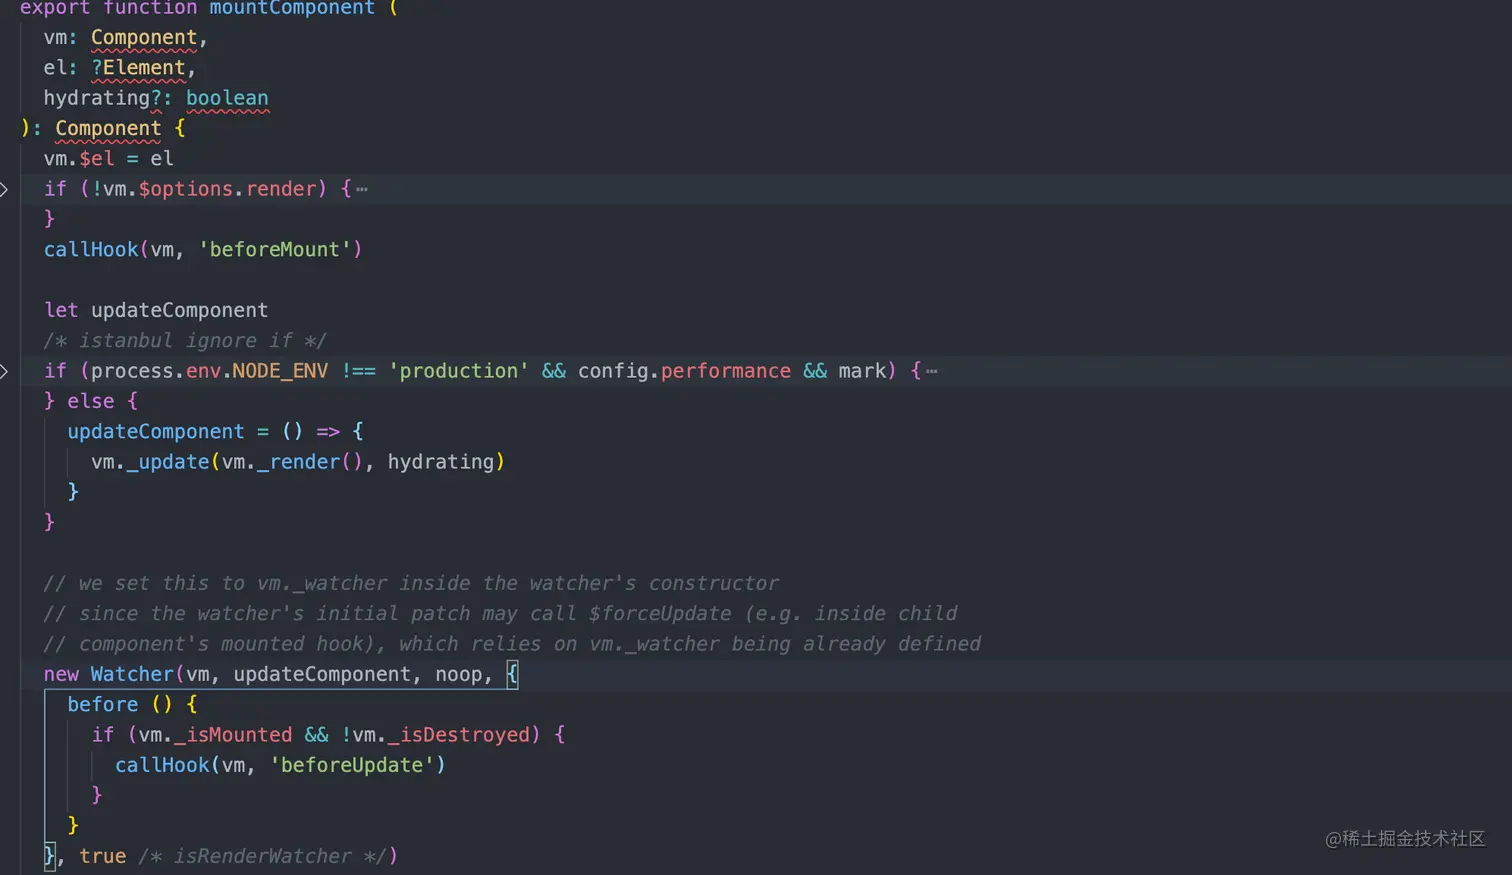Click the let keyword
This screenshot has width=1512, height=875.
coord(61,310)
